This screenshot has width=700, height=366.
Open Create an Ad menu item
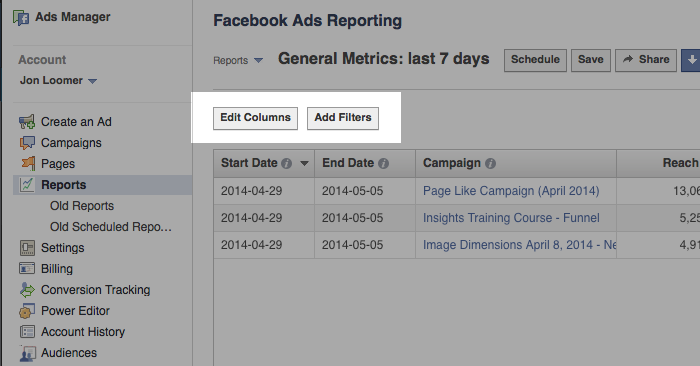(x=76, y=122)
